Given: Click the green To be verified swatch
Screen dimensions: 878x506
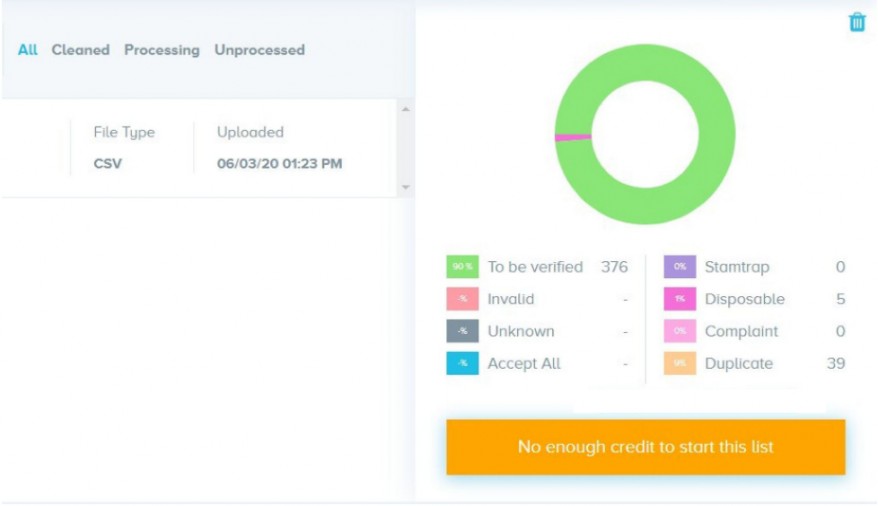Looking at the screenshot, I should (462, 267).
